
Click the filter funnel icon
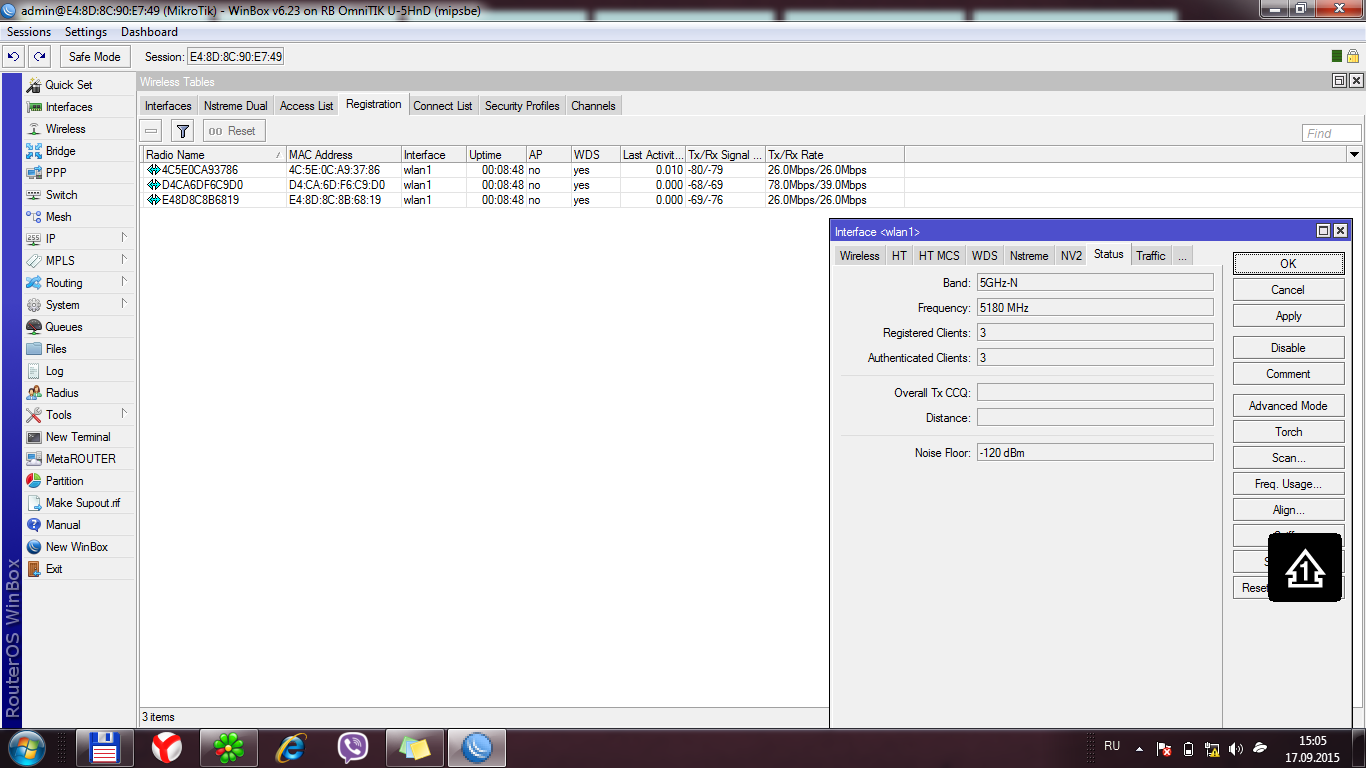pyautogui.click(x=182, y=131)
